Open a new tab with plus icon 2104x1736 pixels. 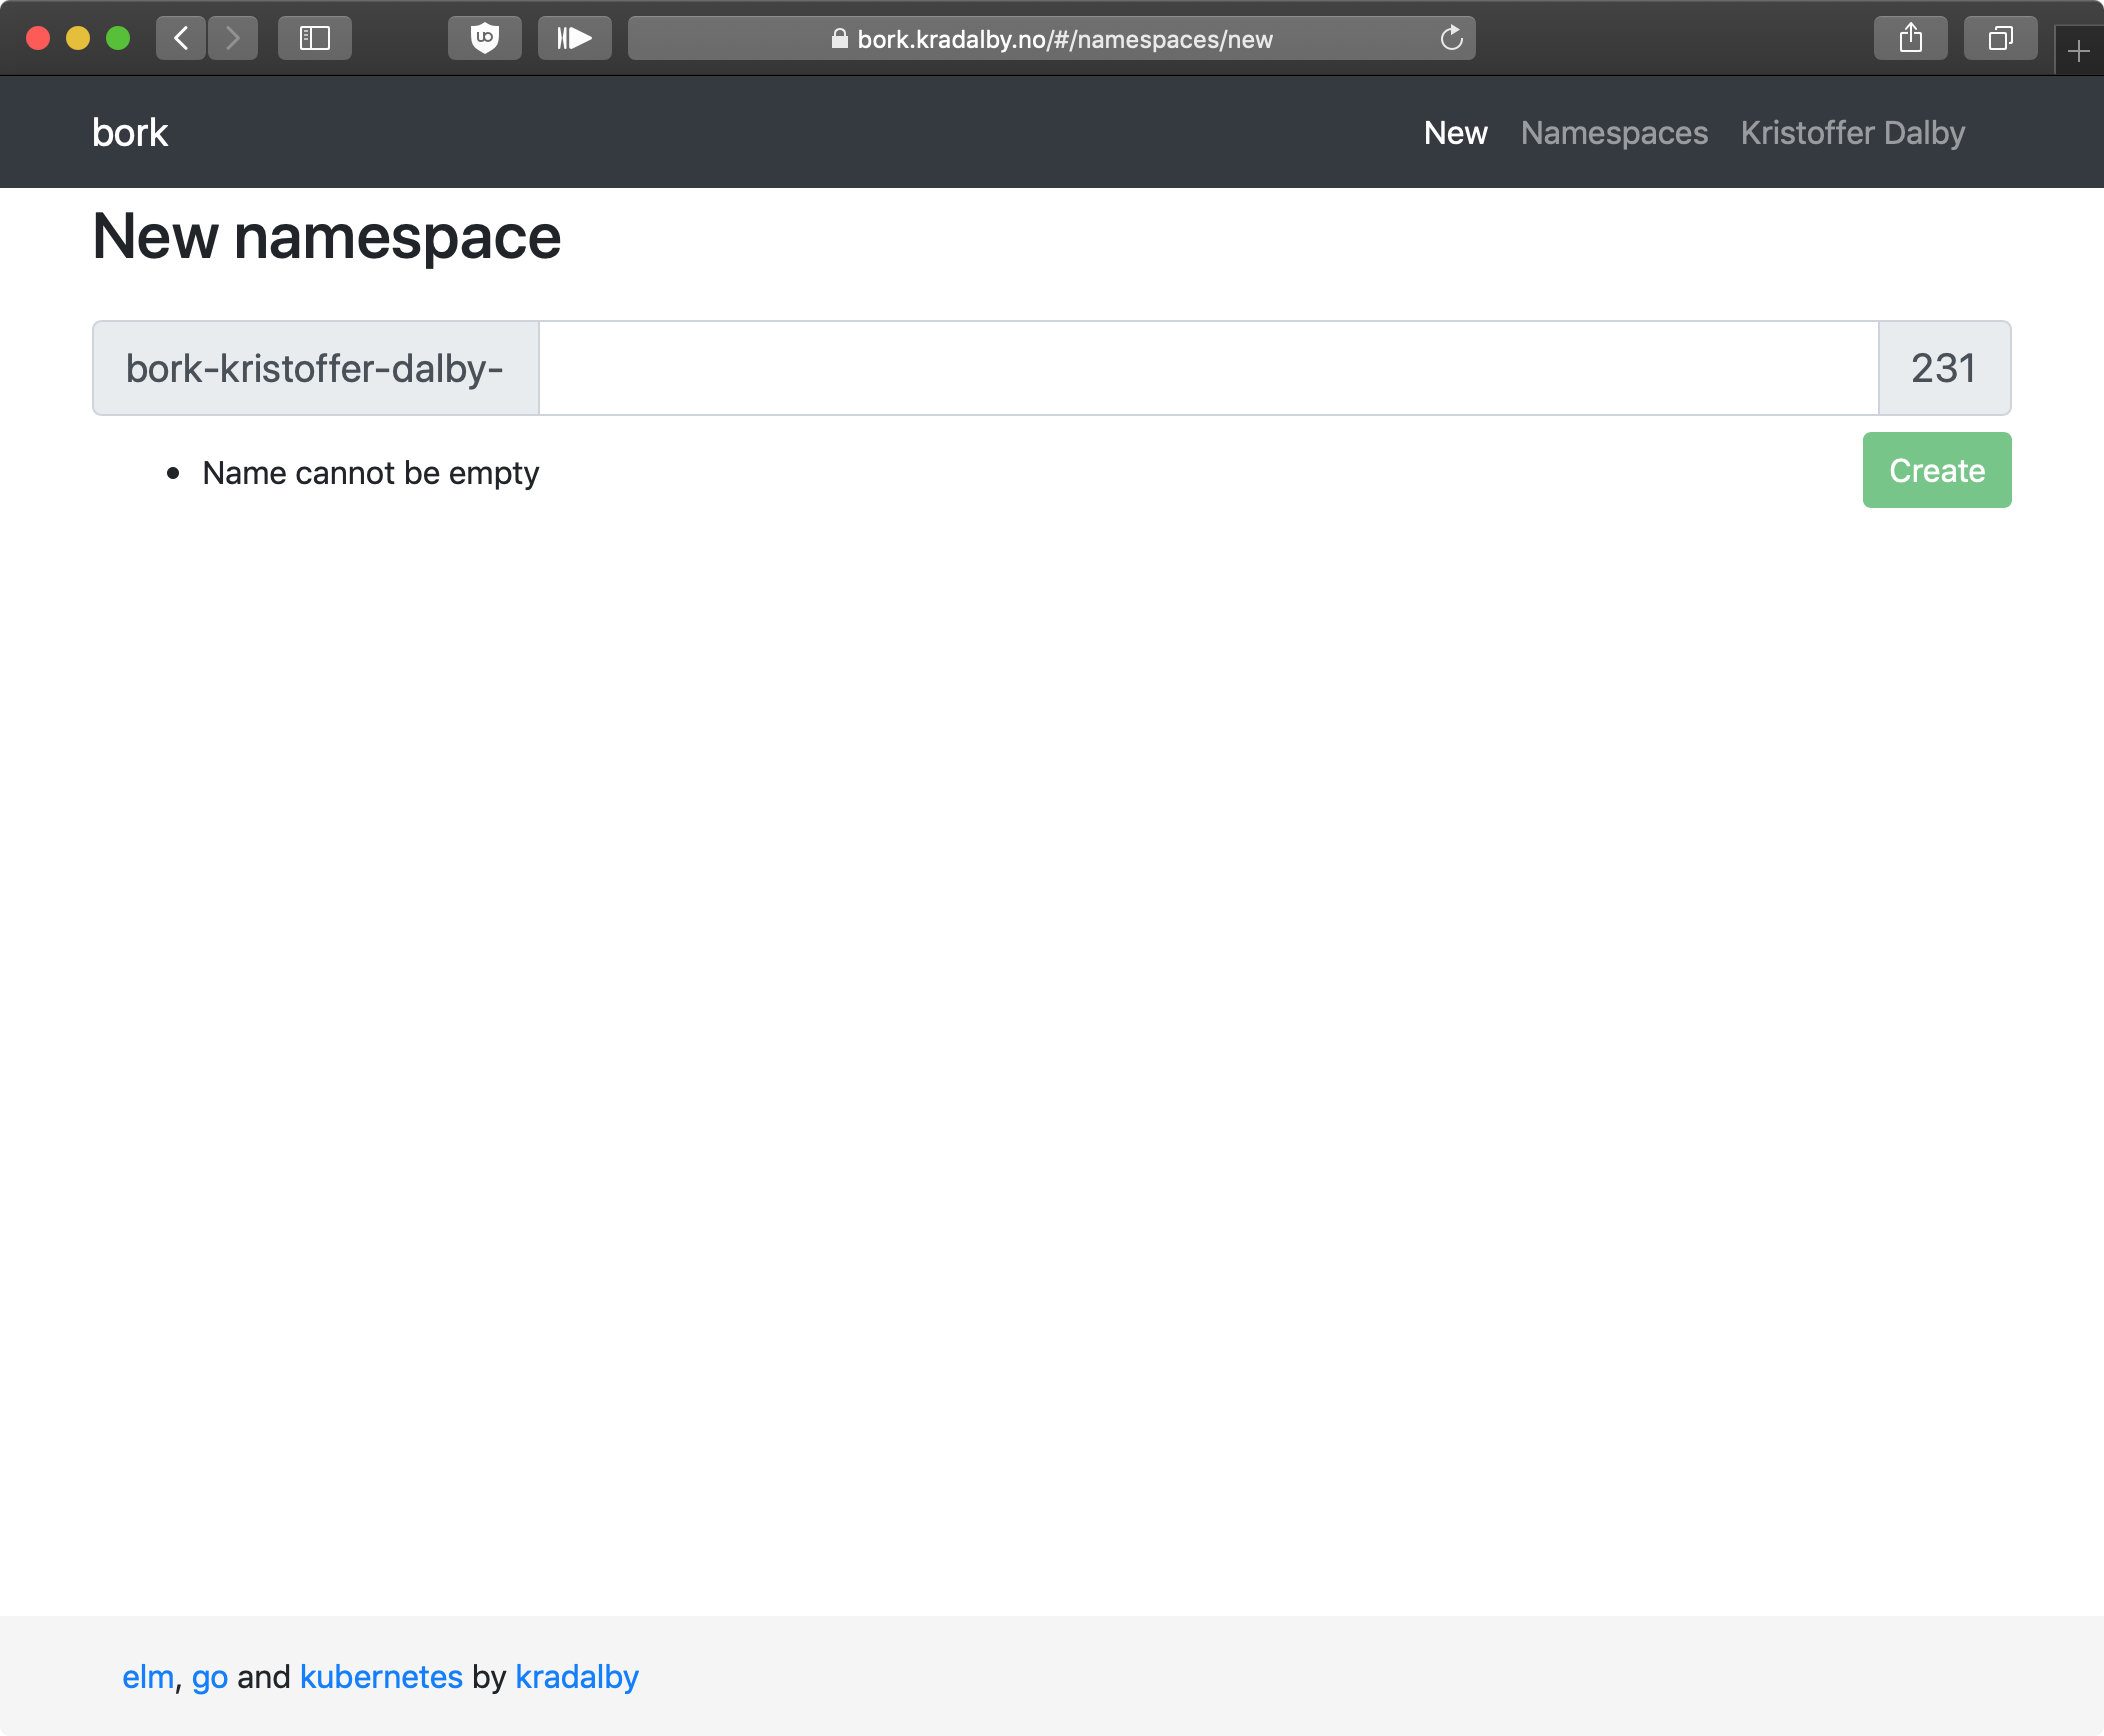[x=2079, y=51]
